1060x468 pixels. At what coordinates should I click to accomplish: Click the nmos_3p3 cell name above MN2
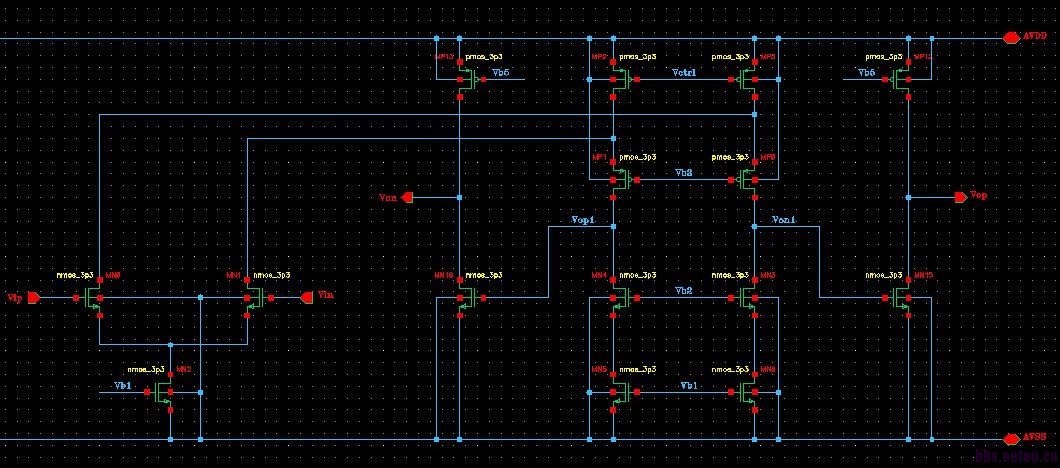(146, 369)
